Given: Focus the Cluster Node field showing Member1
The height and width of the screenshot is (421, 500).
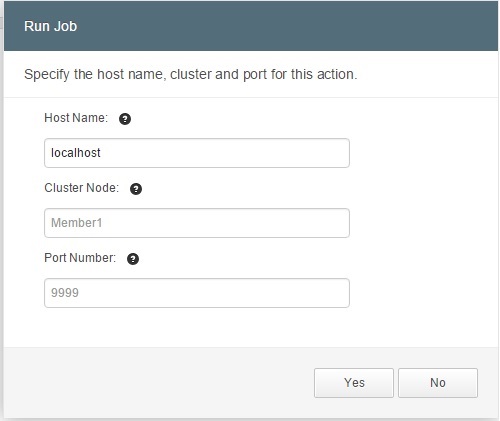Looking at the screenshot, I should 197,223.
